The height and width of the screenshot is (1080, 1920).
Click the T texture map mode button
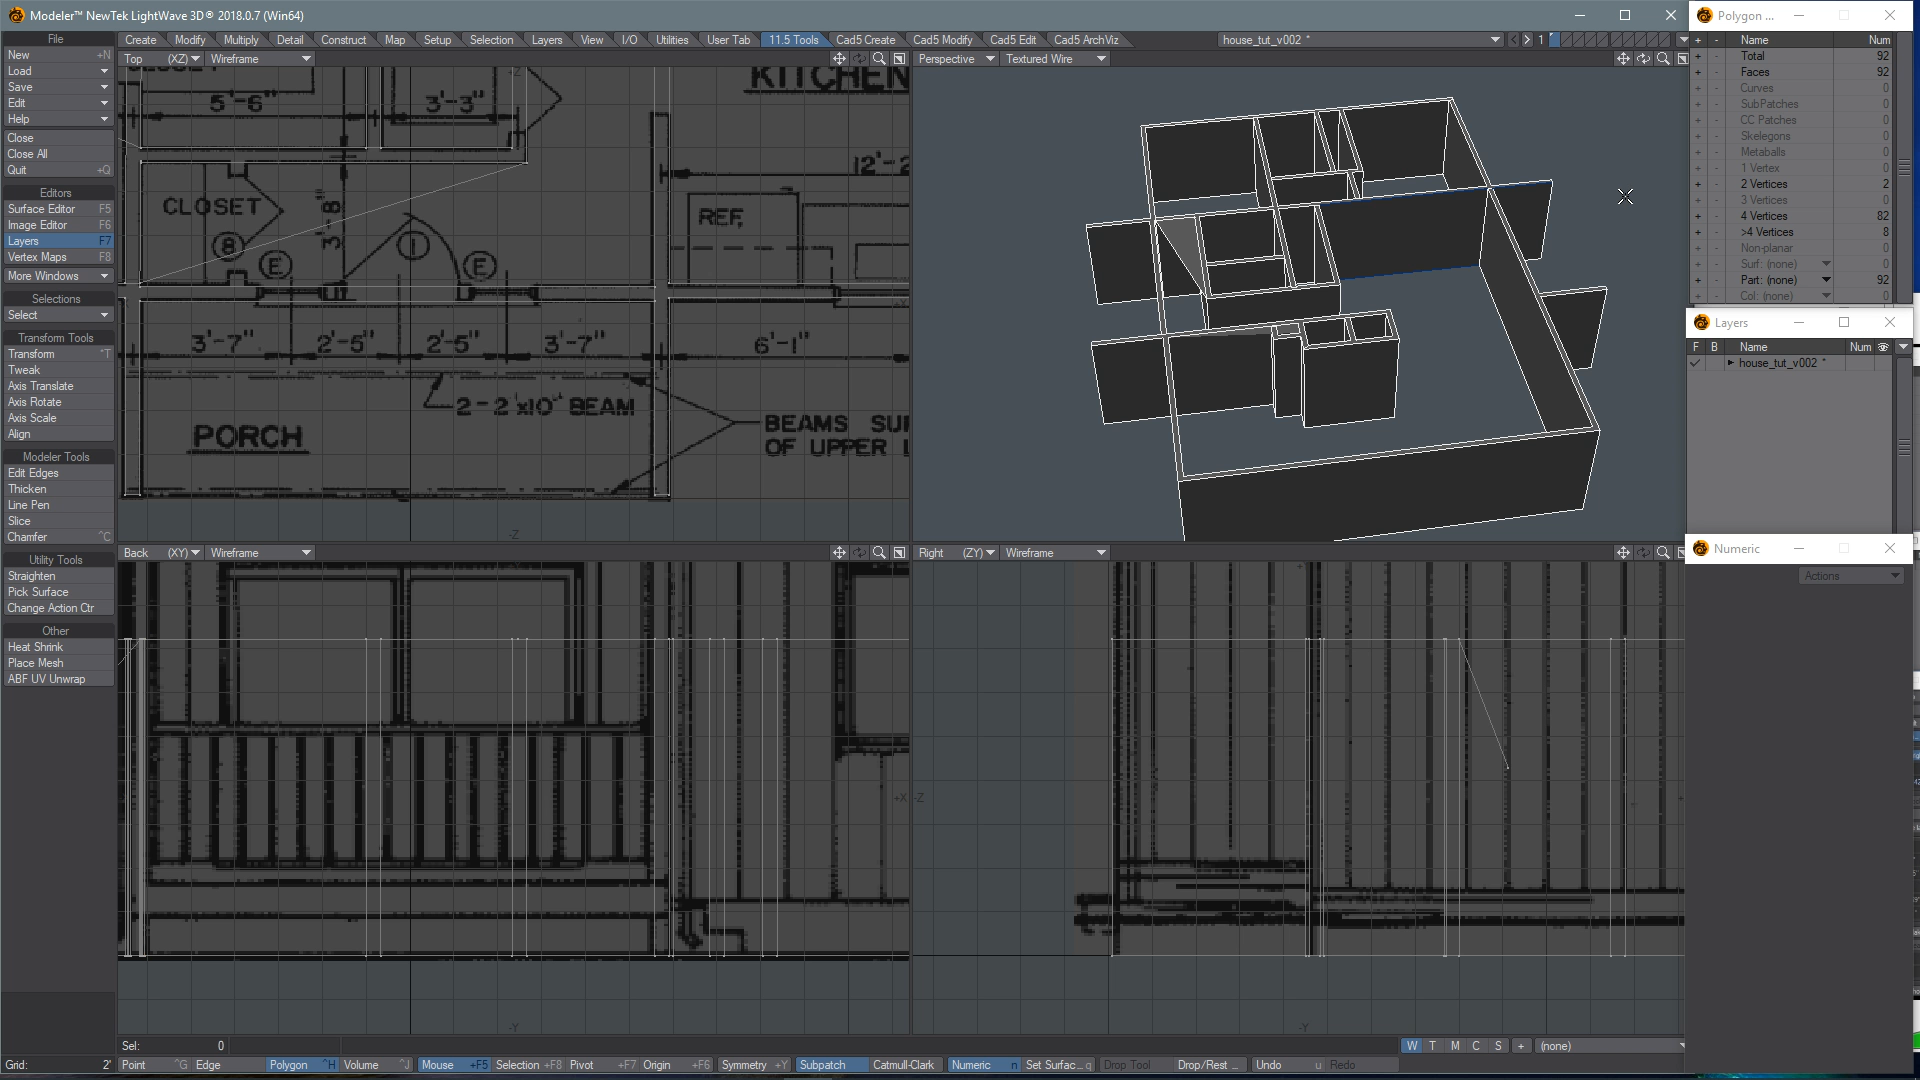click(1433, 1046)
